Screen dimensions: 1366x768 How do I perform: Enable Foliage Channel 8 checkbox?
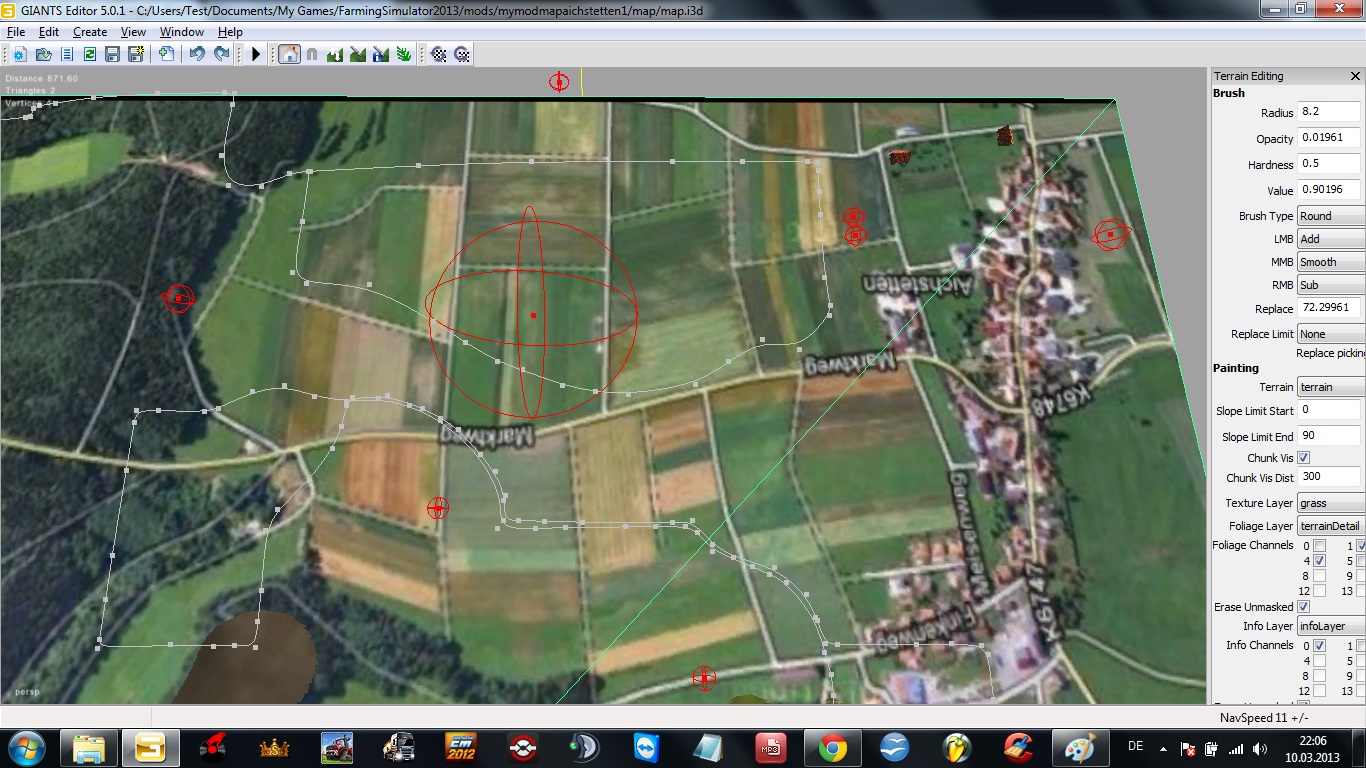coord(1319,576)
